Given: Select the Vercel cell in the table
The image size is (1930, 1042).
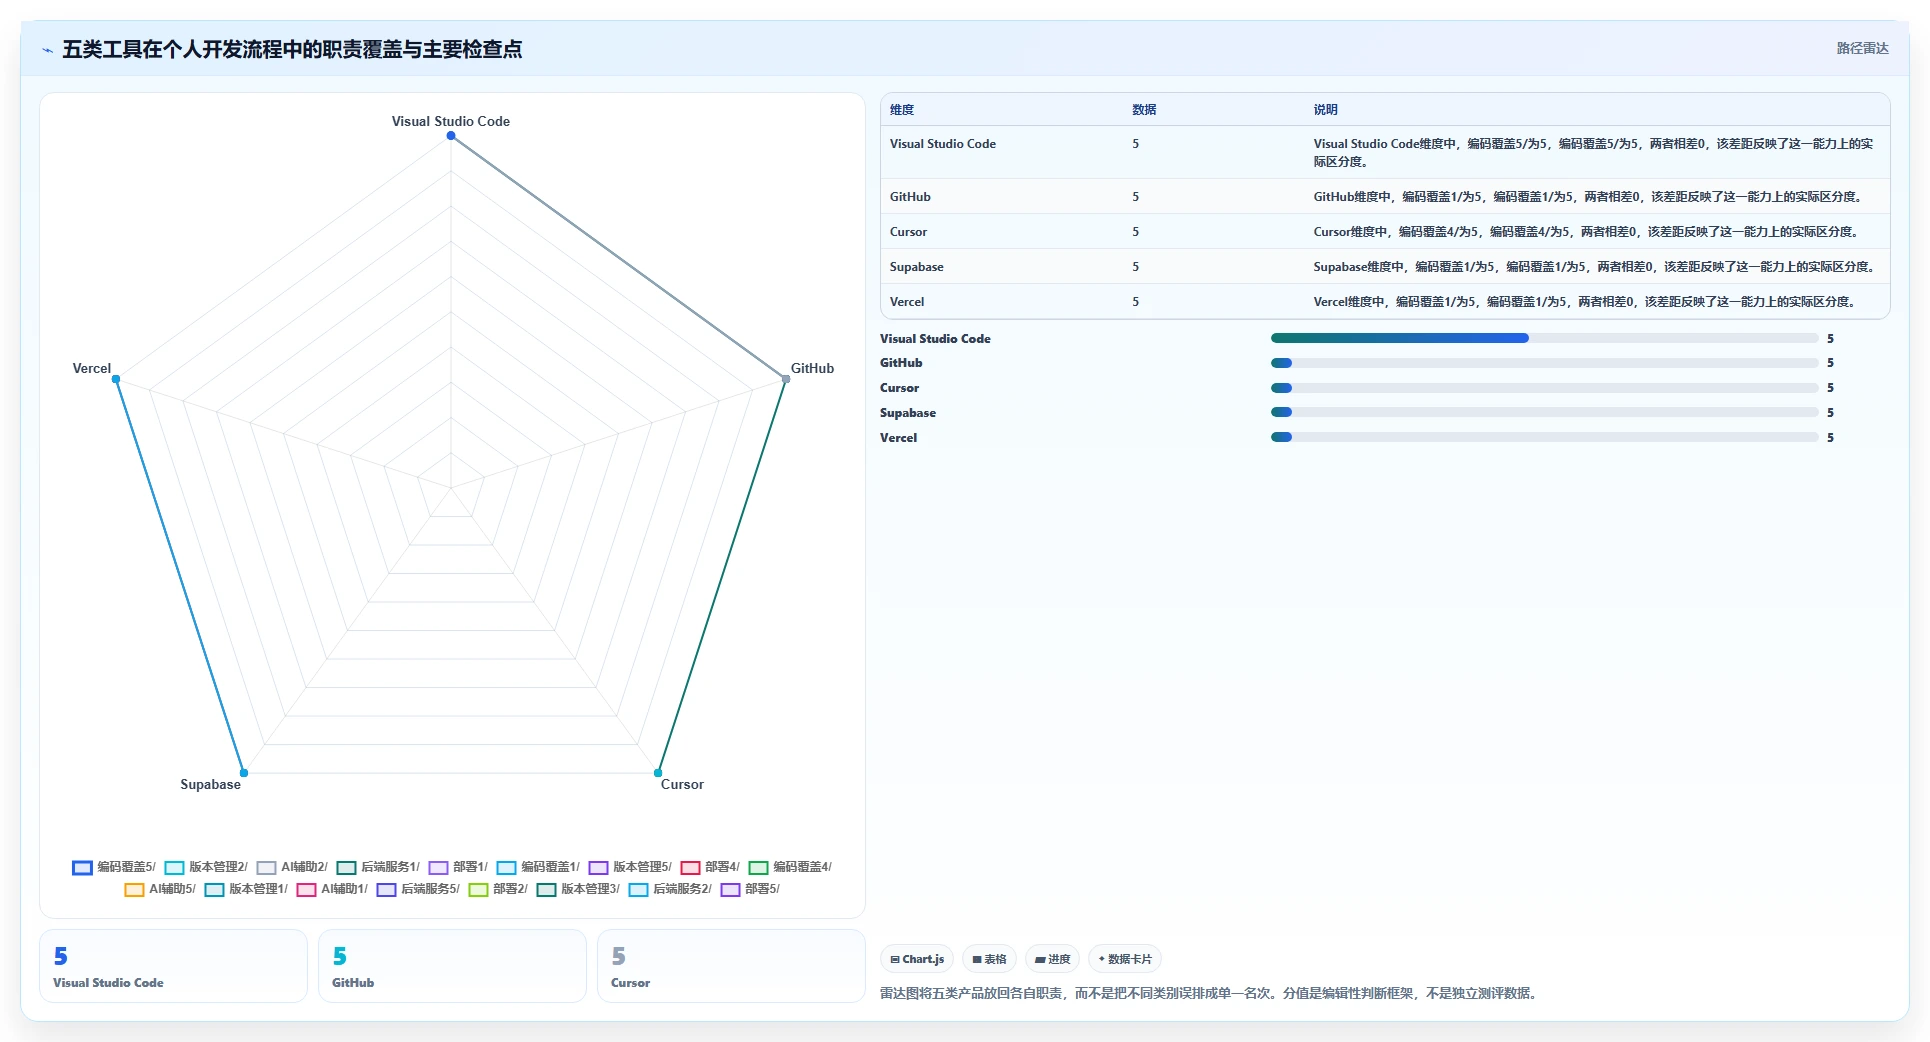Looking at the screenshot, I should (907, 302).
